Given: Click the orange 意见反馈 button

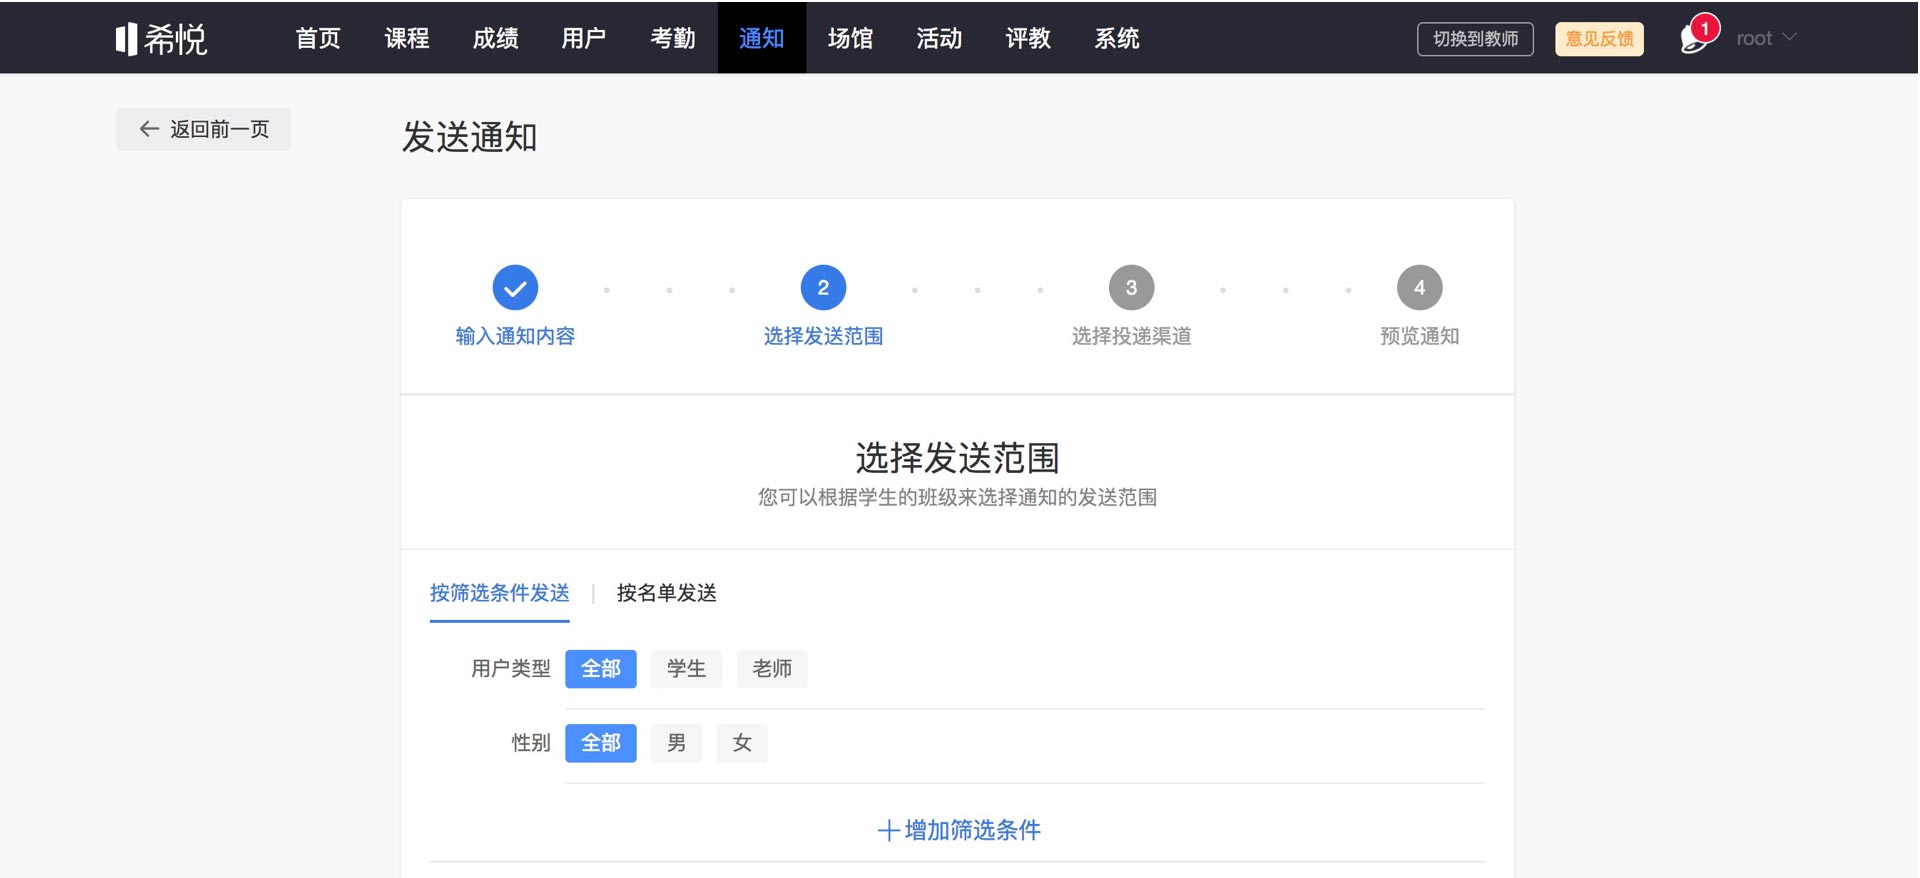Looking at the screenshot, I should click(x=1599, y=39).
